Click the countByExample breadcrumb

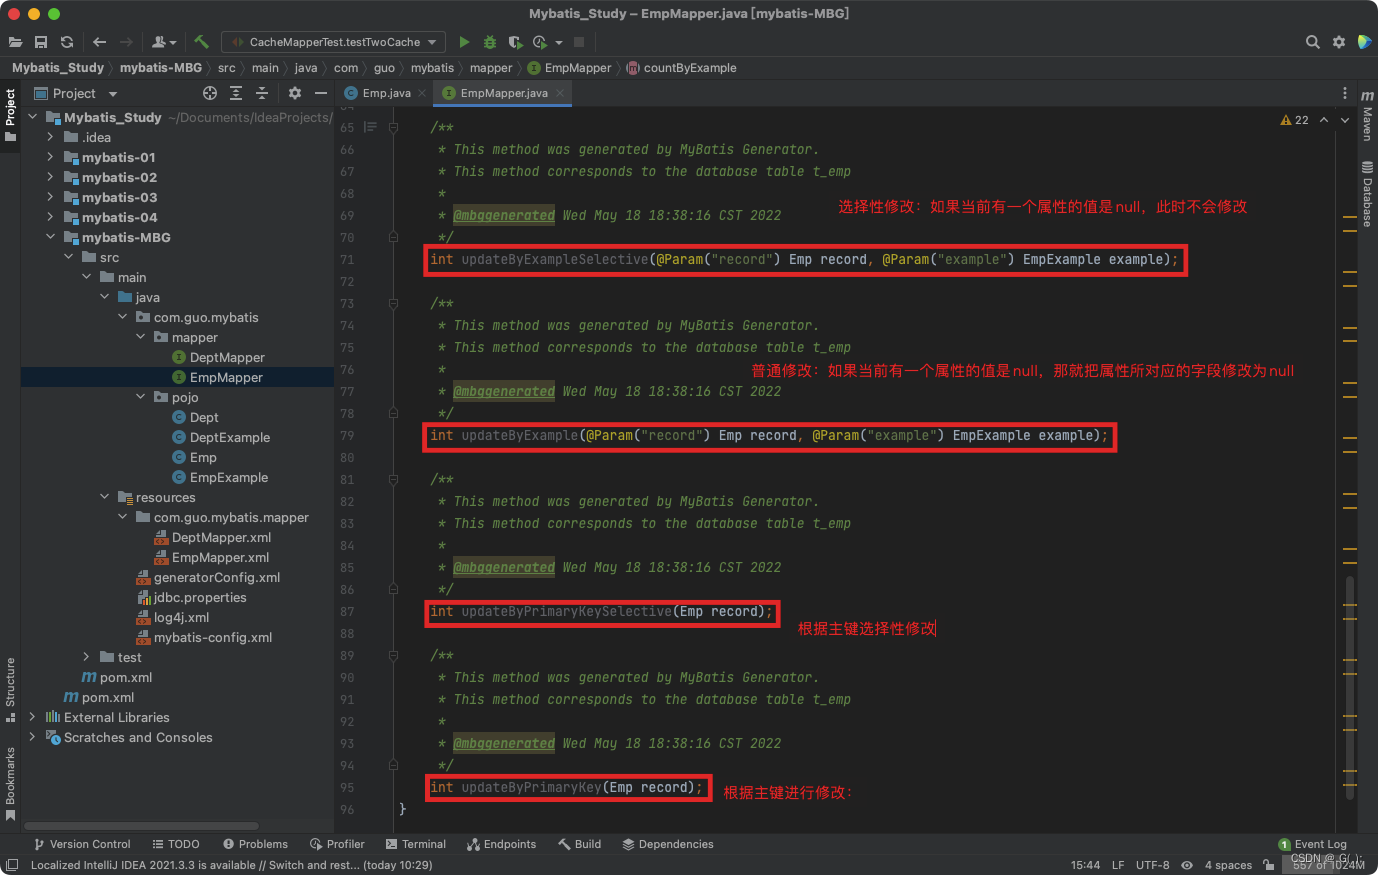pyautogui.click(x=681, y=68)
